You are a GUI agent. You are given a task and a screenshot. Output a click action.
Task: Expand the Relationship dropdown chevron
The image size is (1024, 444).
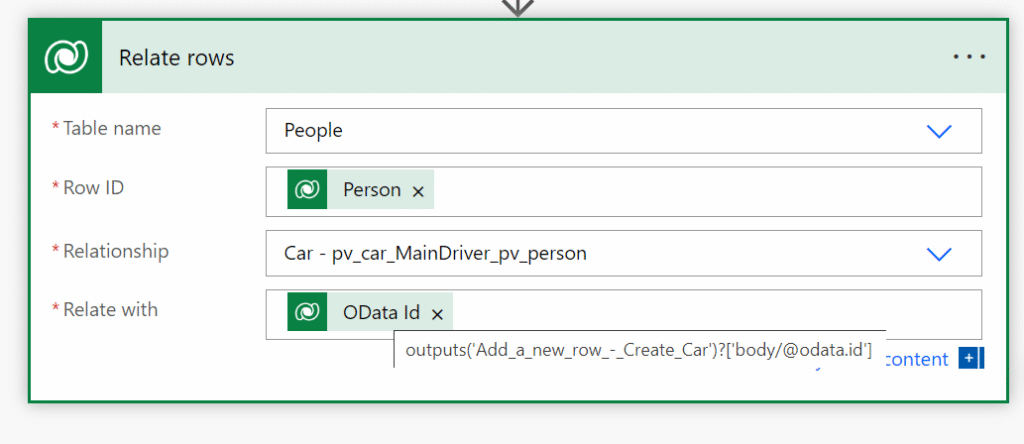(x=939, y=254)
